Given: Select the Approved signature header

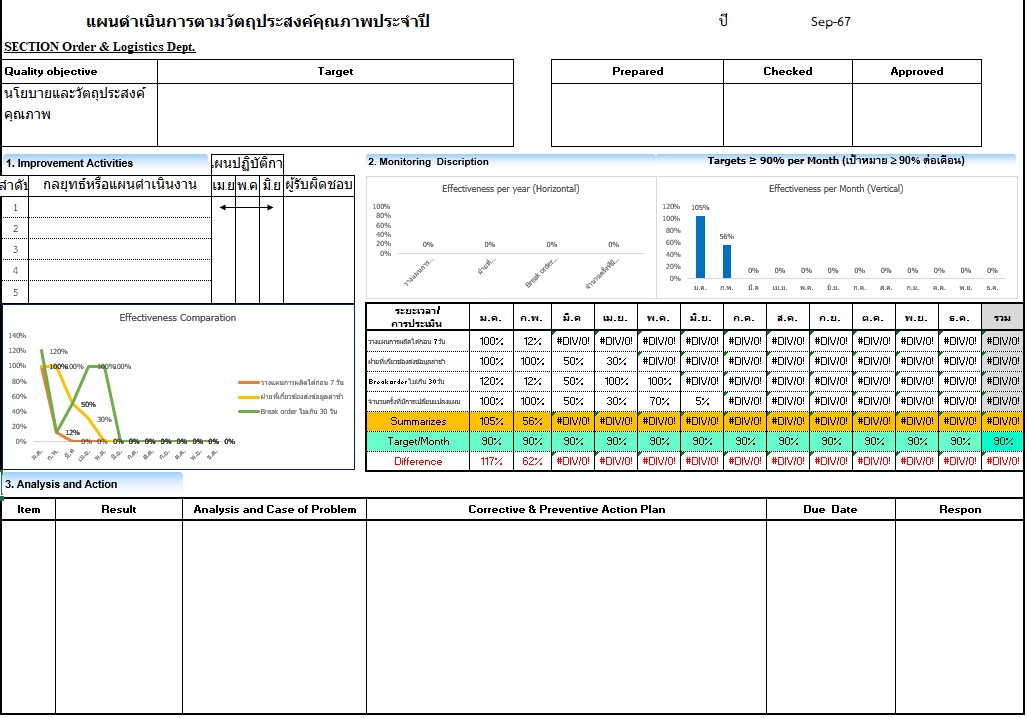Looking at the screenshot, I should pyautogui.click(x=916, y=71).
